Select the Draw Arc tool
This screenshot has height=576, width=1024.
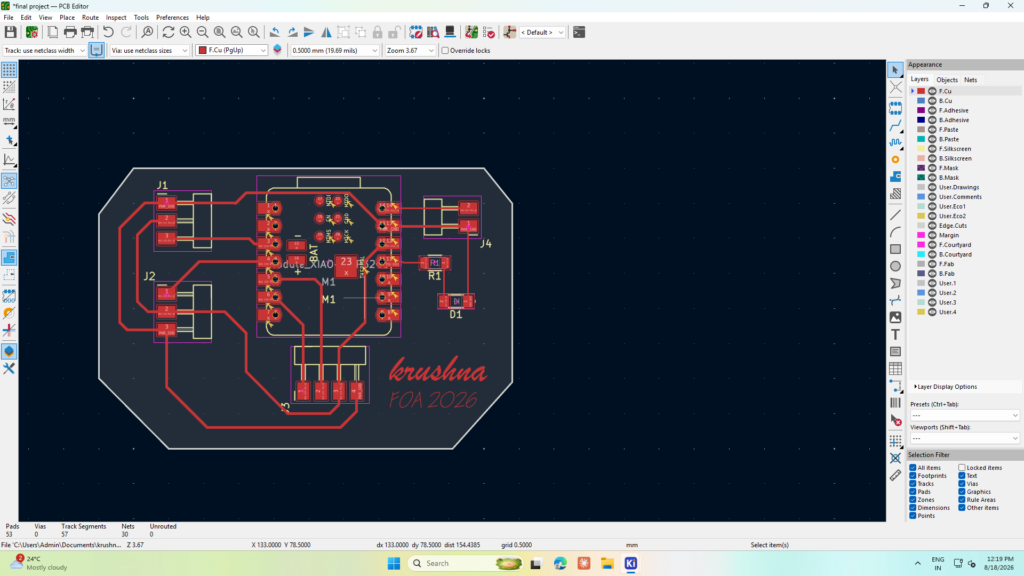pyautogui.click(x=895, y=232)
